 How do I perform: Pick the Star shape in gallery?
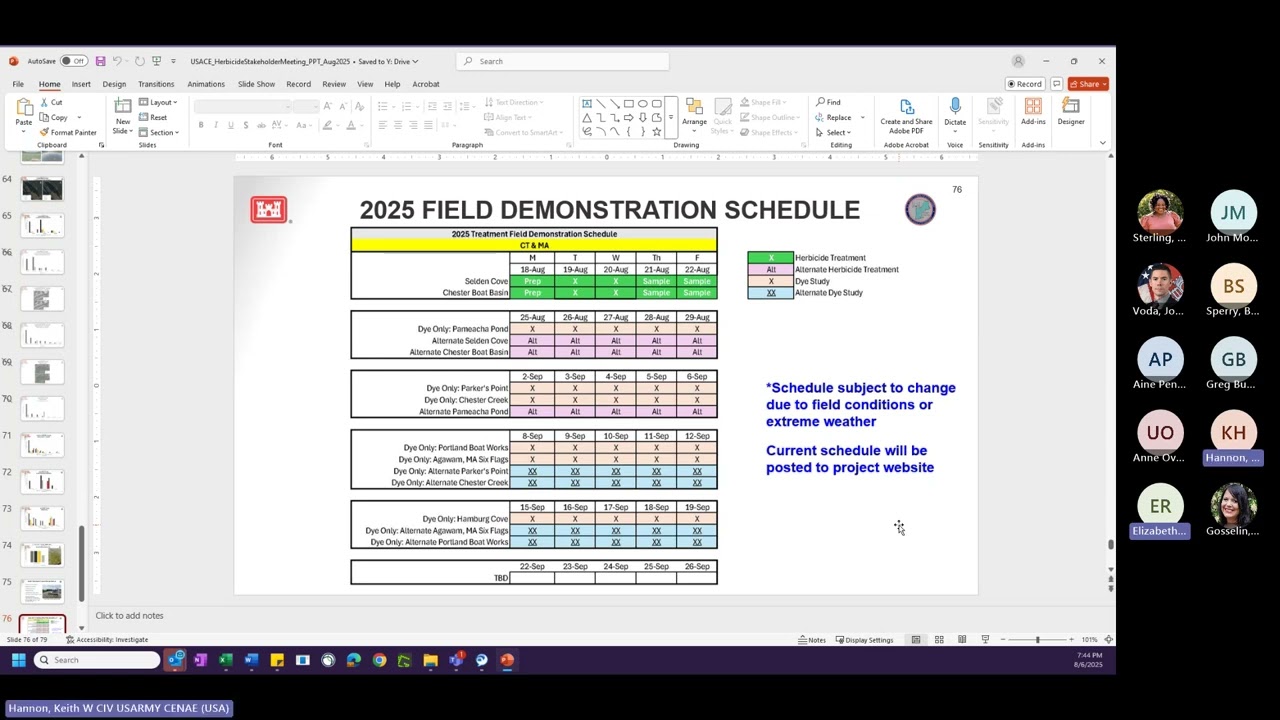coord(656,131)
